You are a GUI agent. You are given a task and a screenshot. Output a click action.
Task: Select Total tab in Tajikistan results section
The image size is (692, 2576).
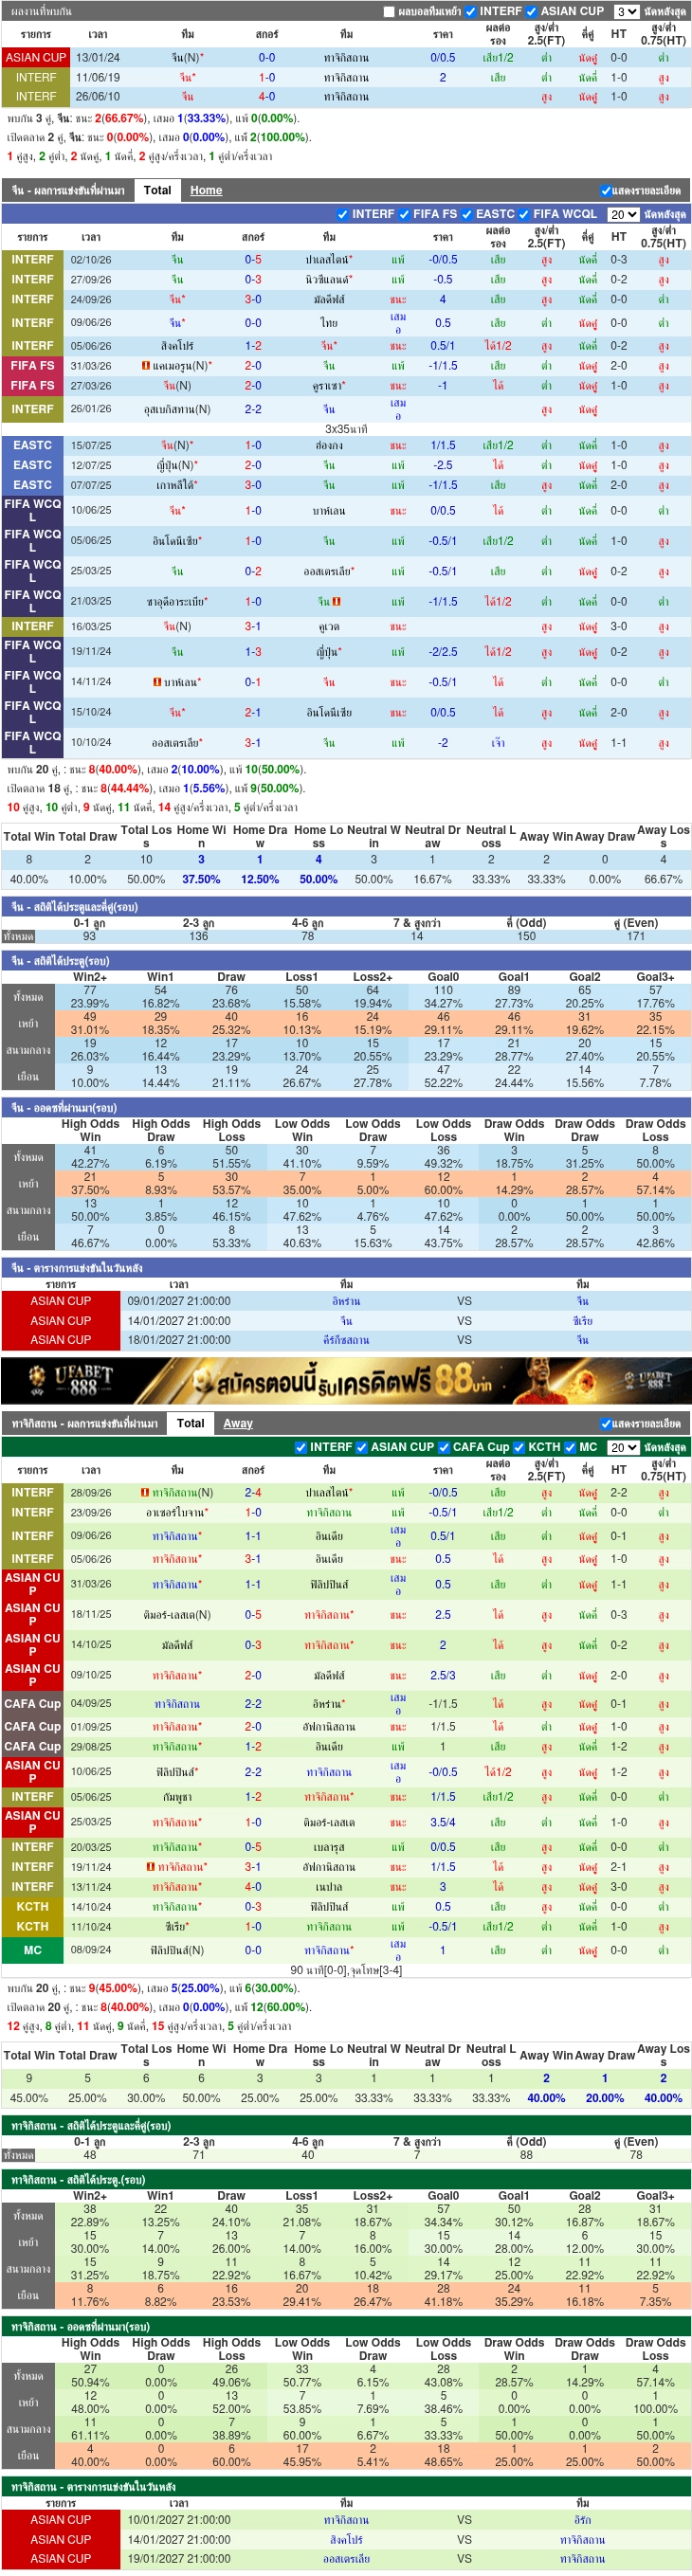[x=190, y=1423]
